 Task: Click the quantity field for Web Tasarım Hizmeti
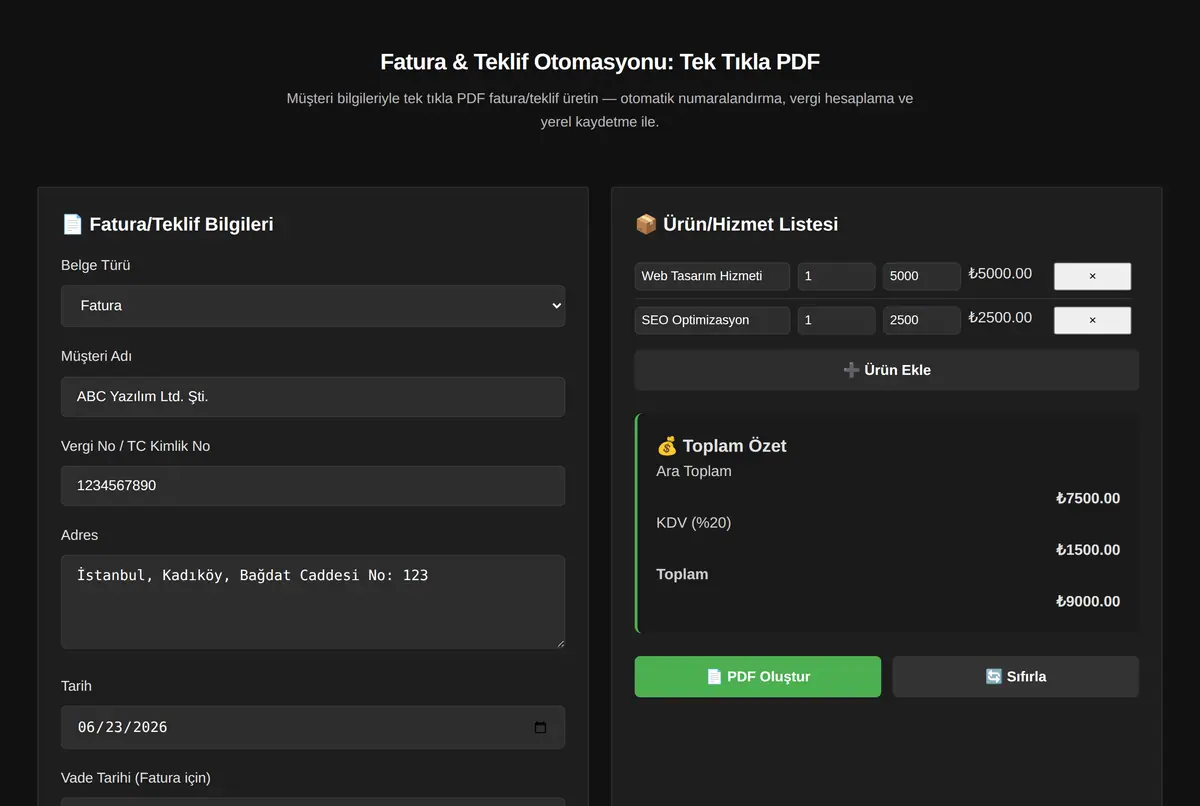coord(837,276)
